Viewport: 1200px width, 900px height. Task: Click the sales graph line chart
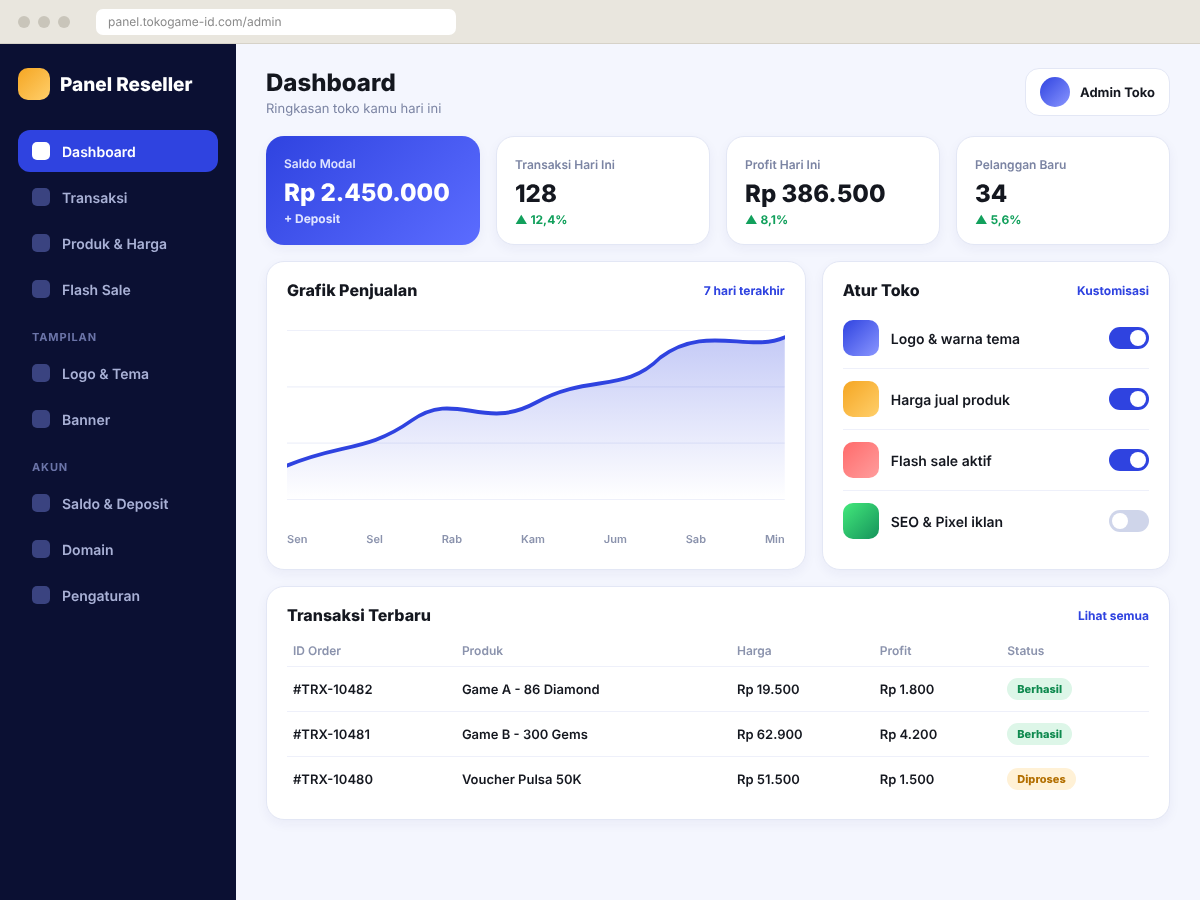point(536,415)
